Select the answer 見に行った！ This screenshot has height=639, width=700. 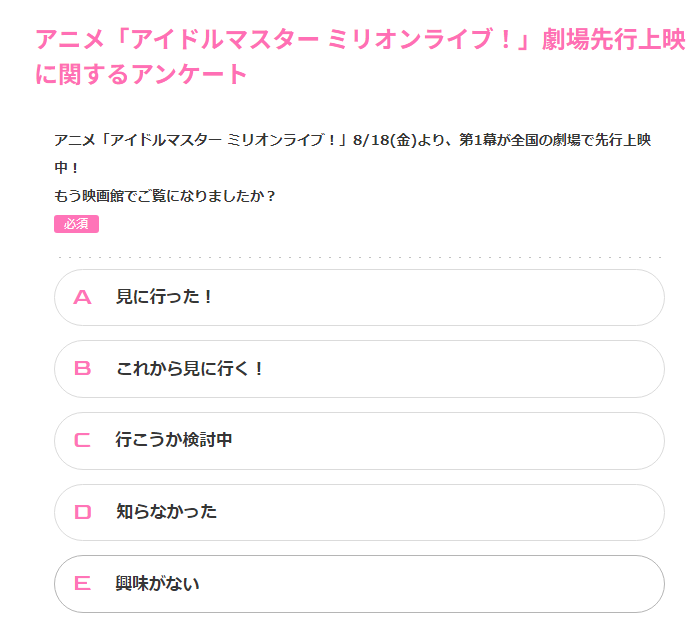(x=165, y=297)
